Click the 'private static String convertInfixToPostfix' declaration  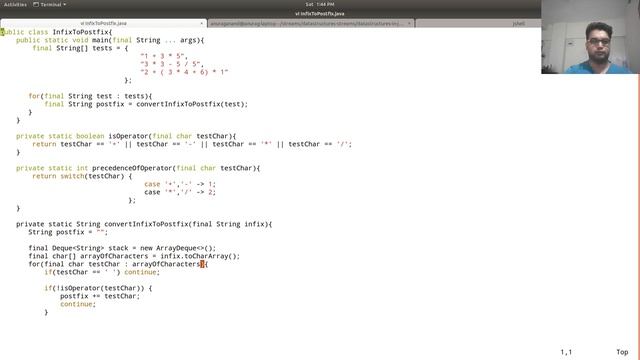[144, 224]
